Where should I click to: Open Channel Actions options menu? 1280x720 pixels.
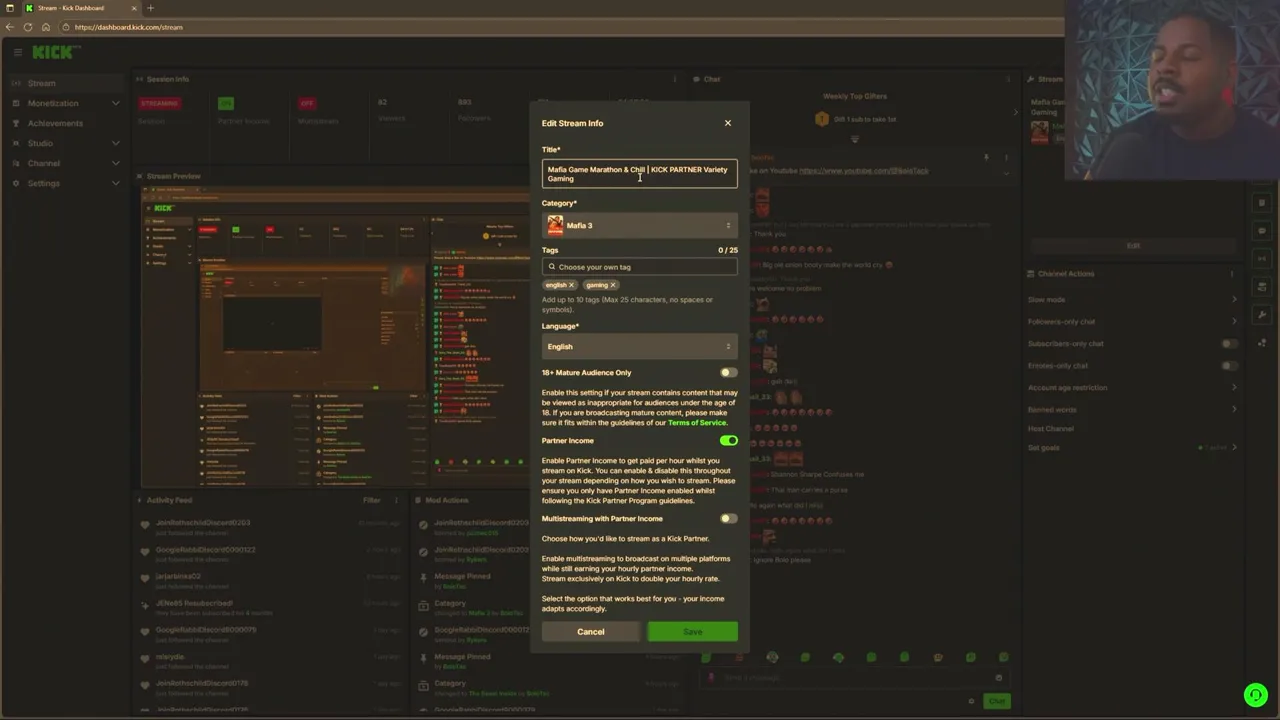(1233, 274)
